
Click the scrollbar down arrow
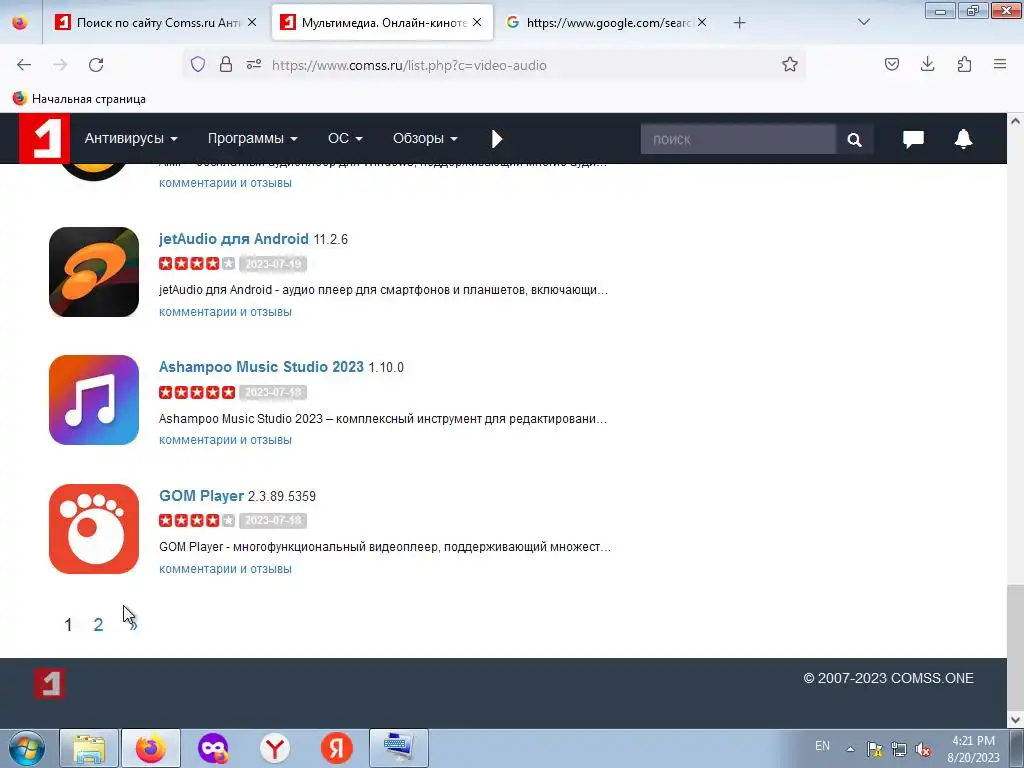1015,720
